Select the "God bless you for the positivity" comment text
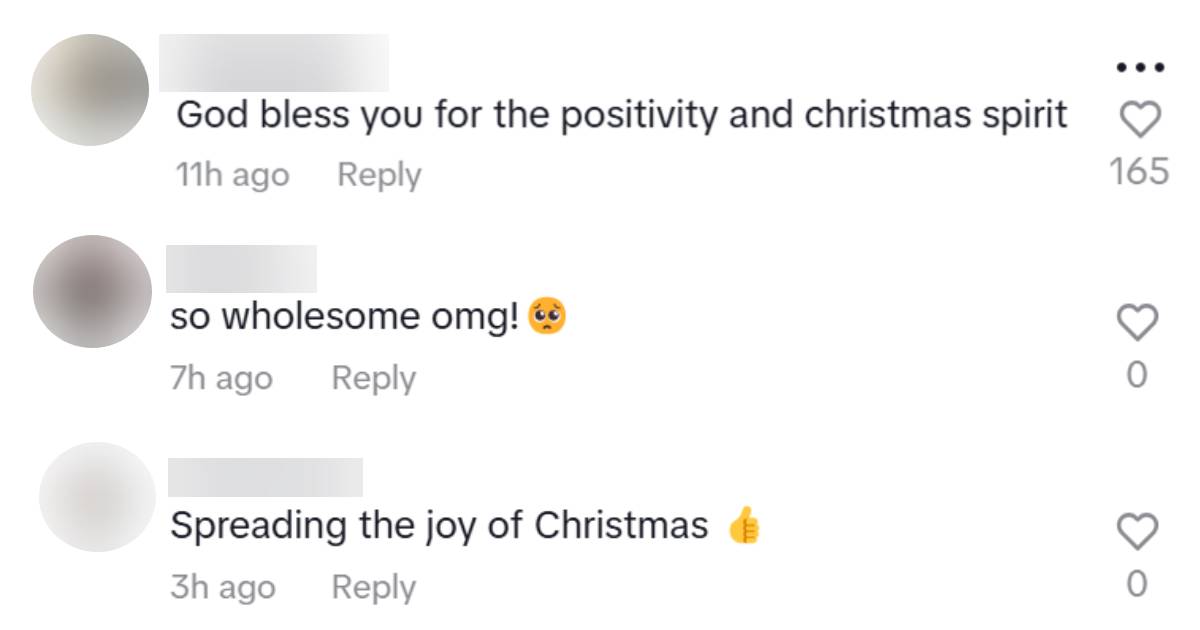The width and height of the screenshot is (1200, 630). point(621,117)
